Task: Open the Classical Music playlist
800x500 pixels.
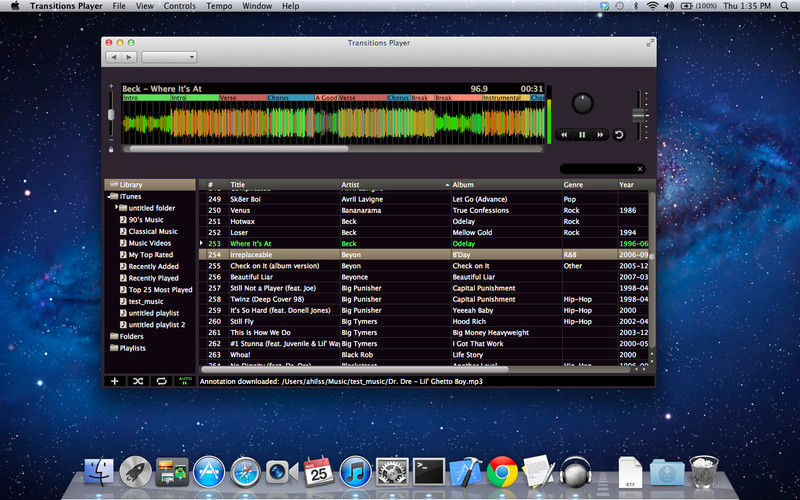Action: coord(153,232)
